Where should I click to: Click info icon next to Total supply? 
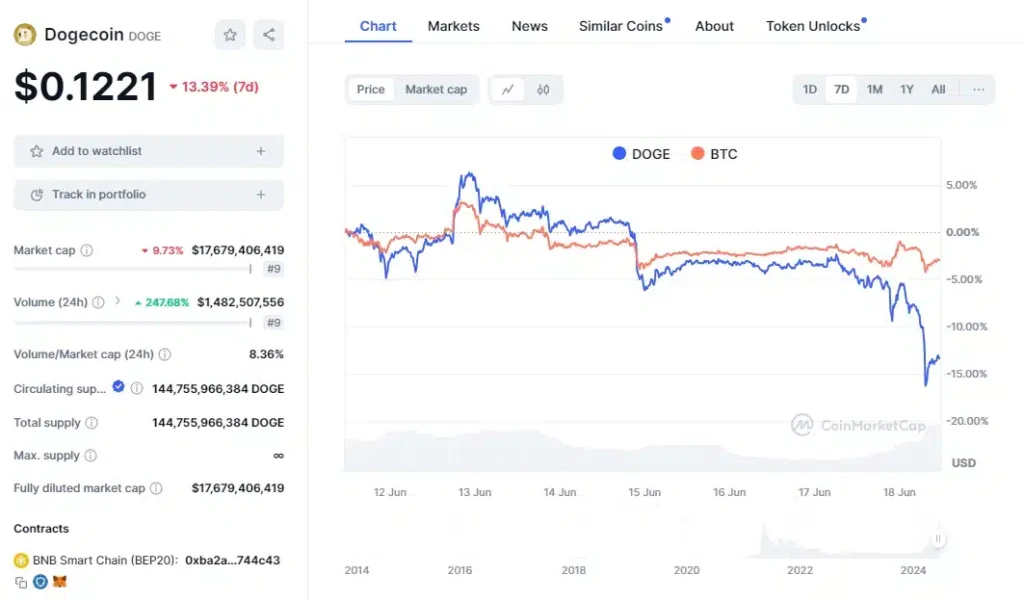(x=91, y=423)
